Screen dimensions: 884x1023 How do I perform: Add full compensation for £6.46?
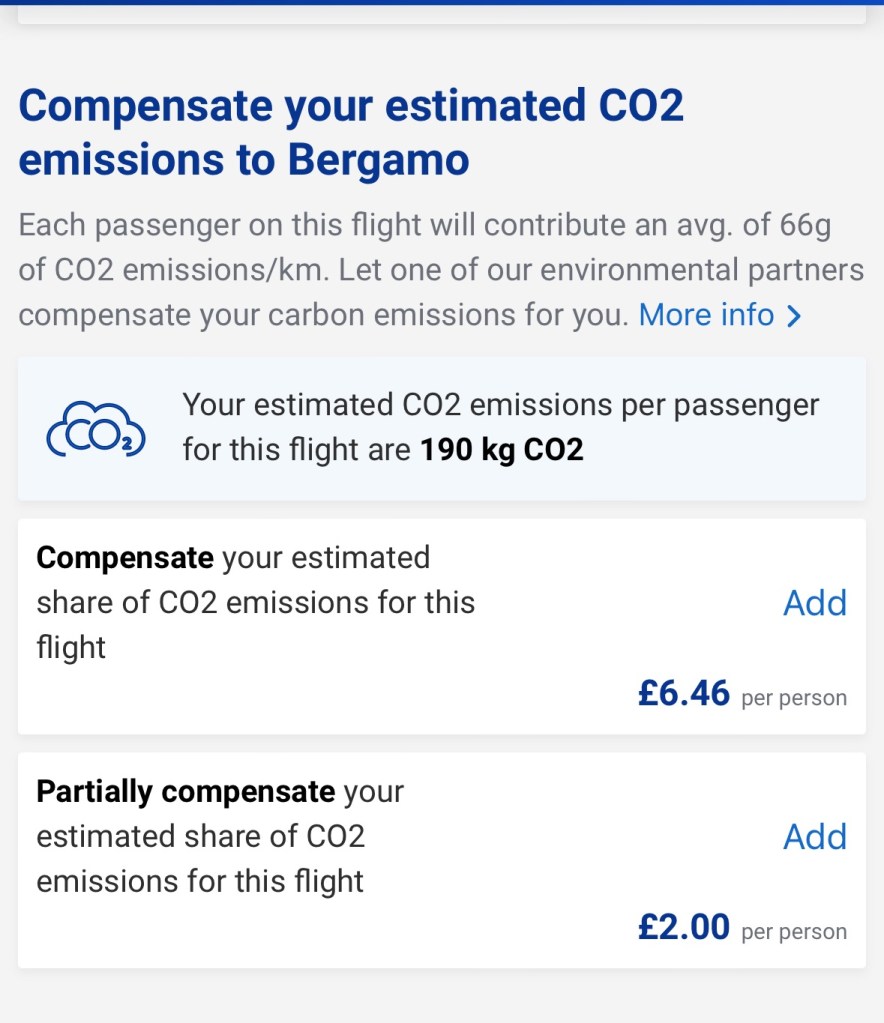814,603
